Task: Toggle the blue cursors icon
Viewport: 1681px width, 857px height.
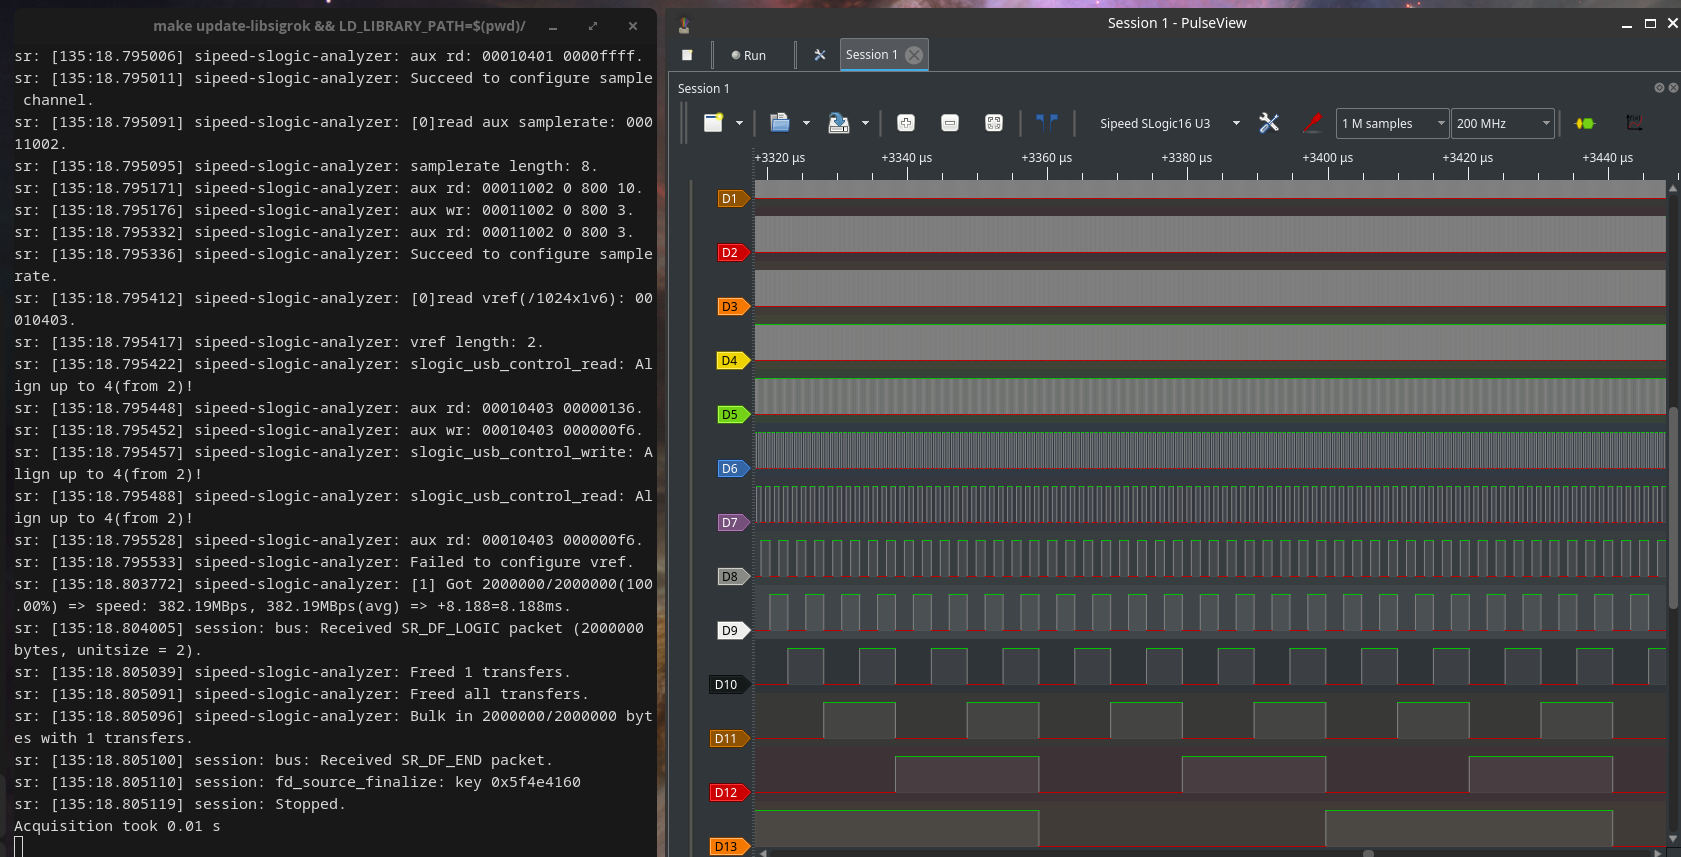Action: [x=1046, y=123]
